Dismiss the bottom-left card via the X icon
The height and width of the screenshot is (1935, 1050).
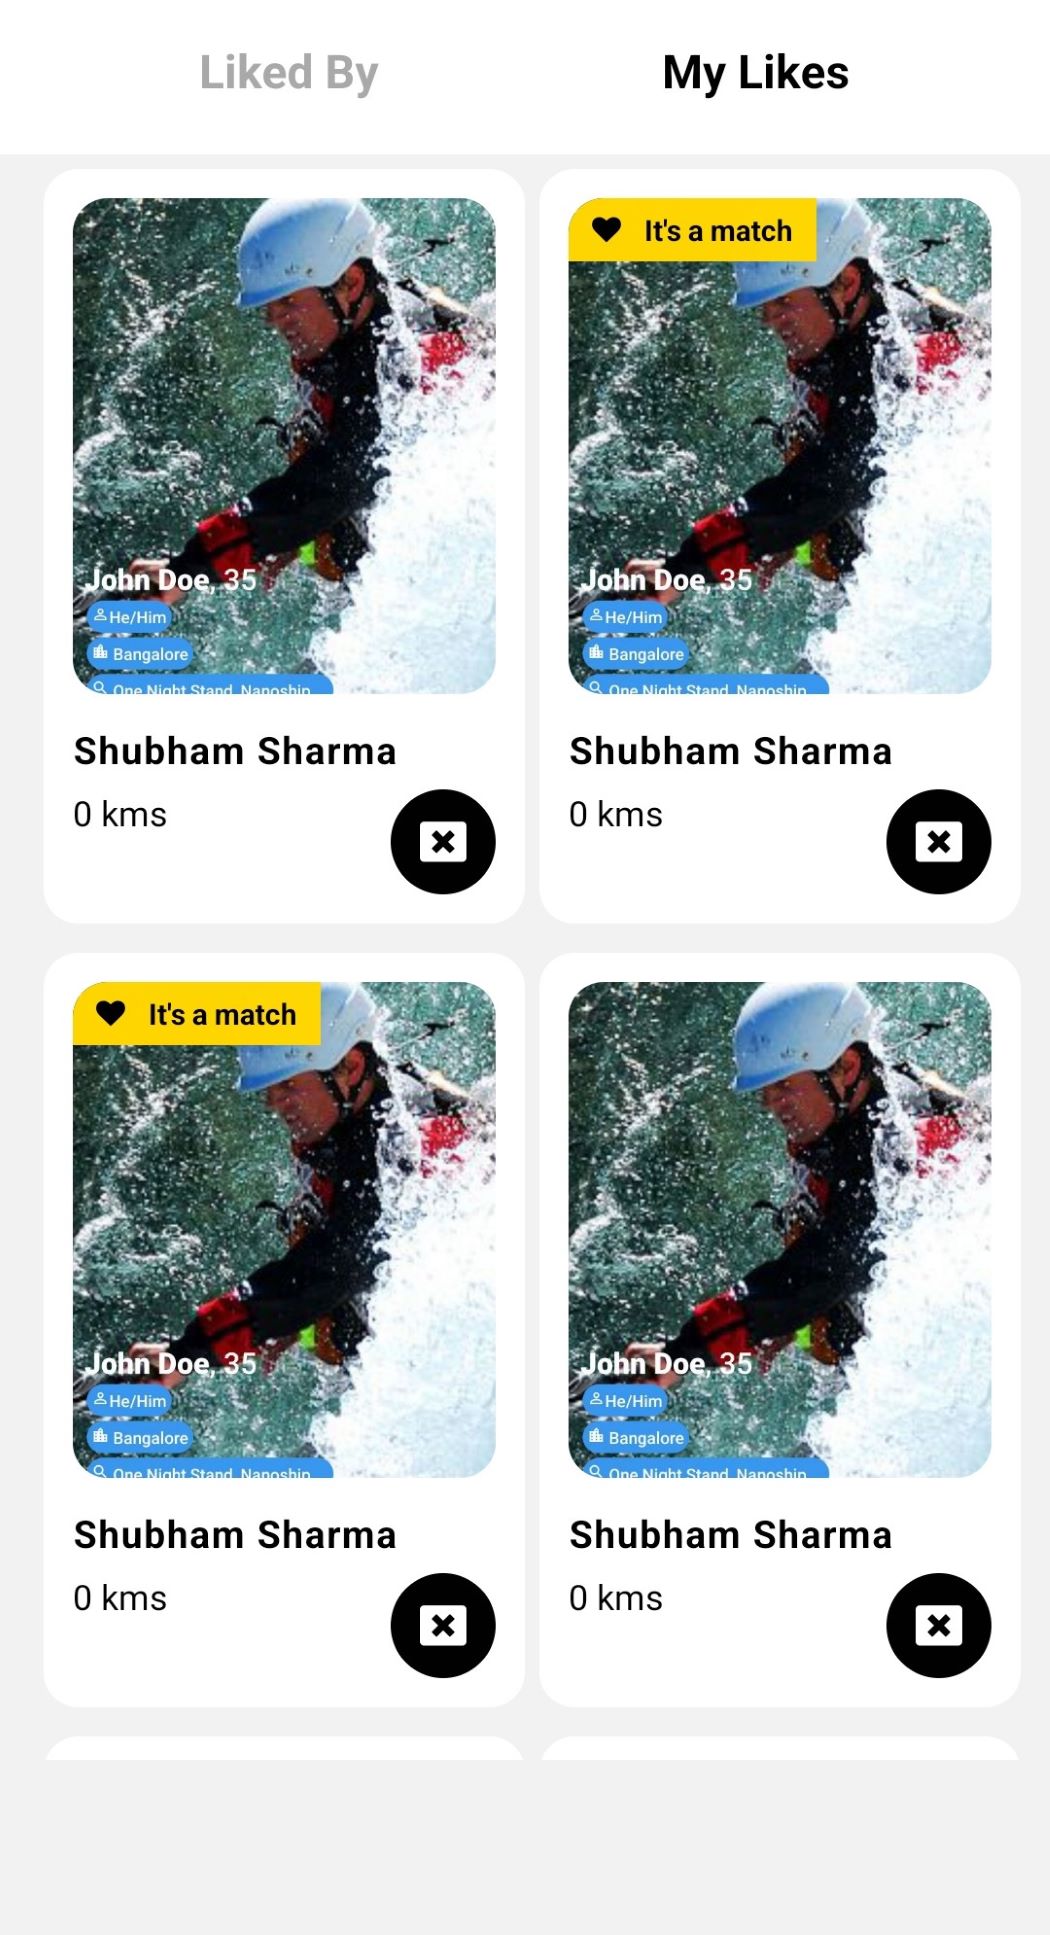click(443, 1625)
